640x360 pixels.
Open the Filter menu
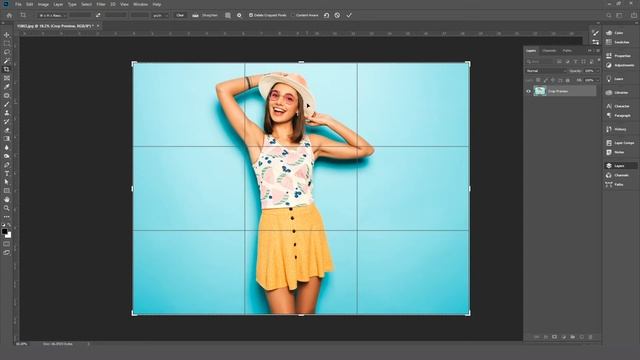tap(101, 4)
